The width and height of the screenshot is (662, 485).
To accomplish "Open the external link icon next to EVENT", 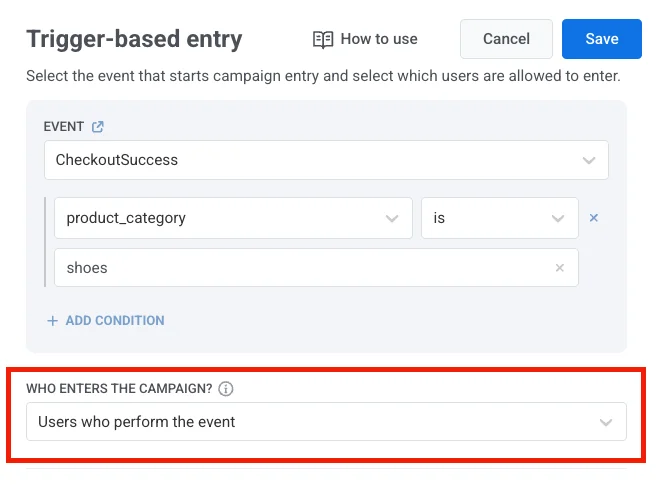I will coord(98,127).
